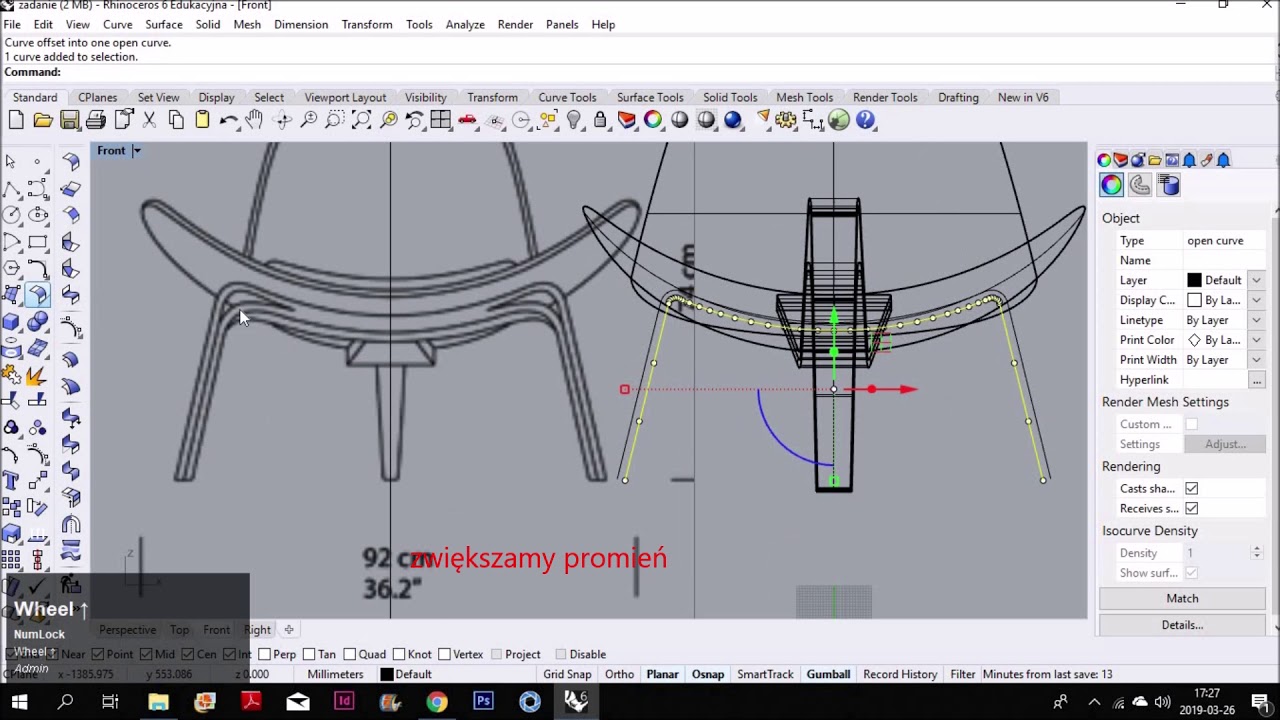Click the New file icon
The width and height of the screenshot is (1280, 720).
pyautogui.click(x=16, y=120)
